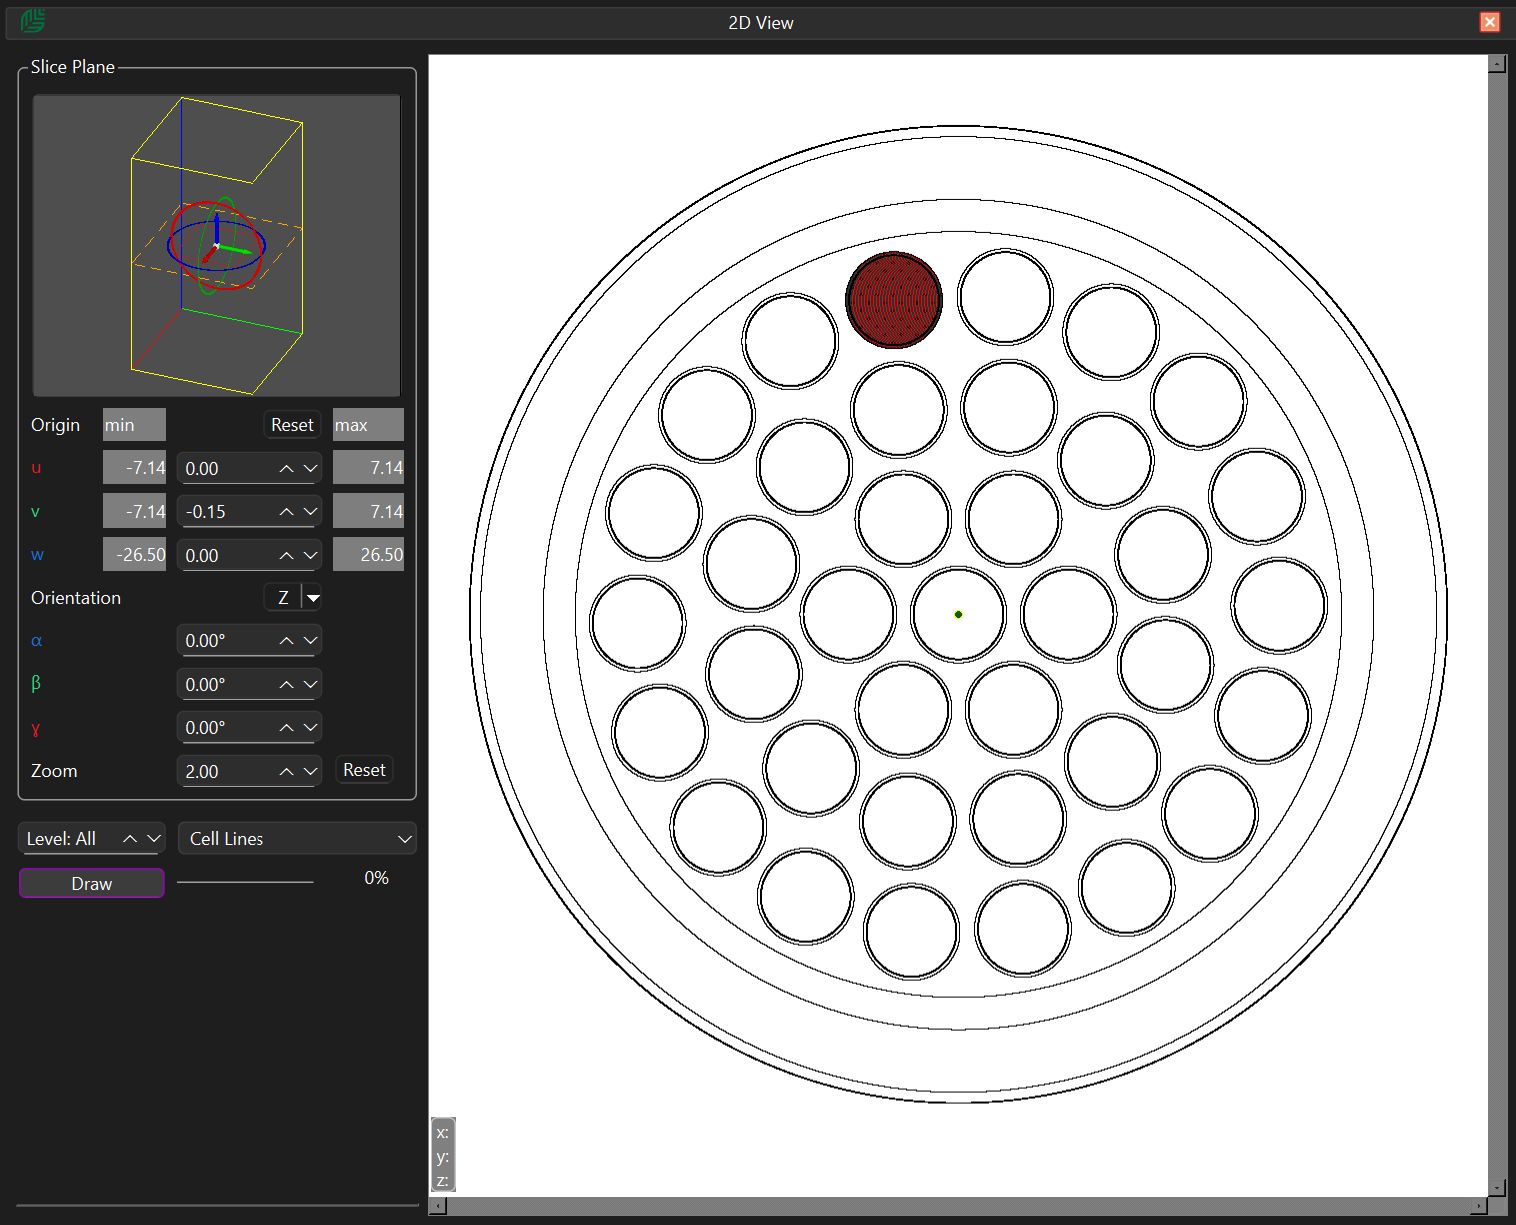Click the draw progress bar
1516x1225 pixels.
pos(245,882)
